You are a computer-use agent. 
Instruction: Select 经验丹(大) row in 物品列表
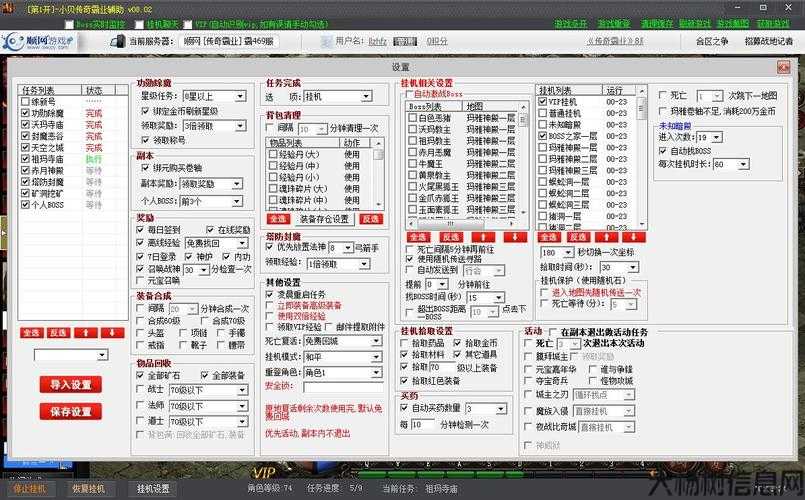(x=319, y=154)
